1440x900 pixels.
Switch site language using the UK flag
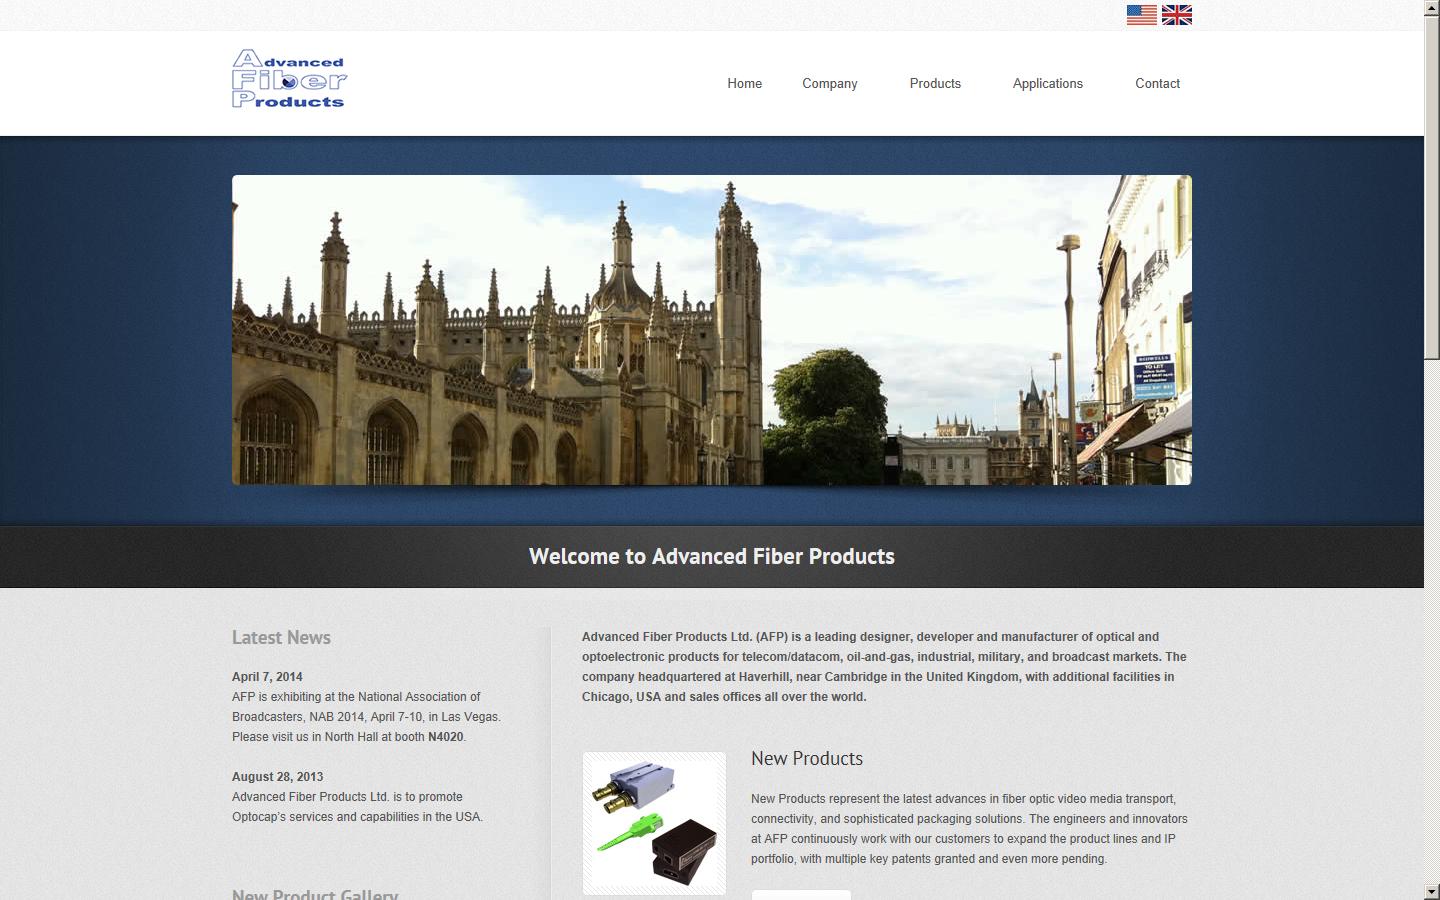(1177, 14)
